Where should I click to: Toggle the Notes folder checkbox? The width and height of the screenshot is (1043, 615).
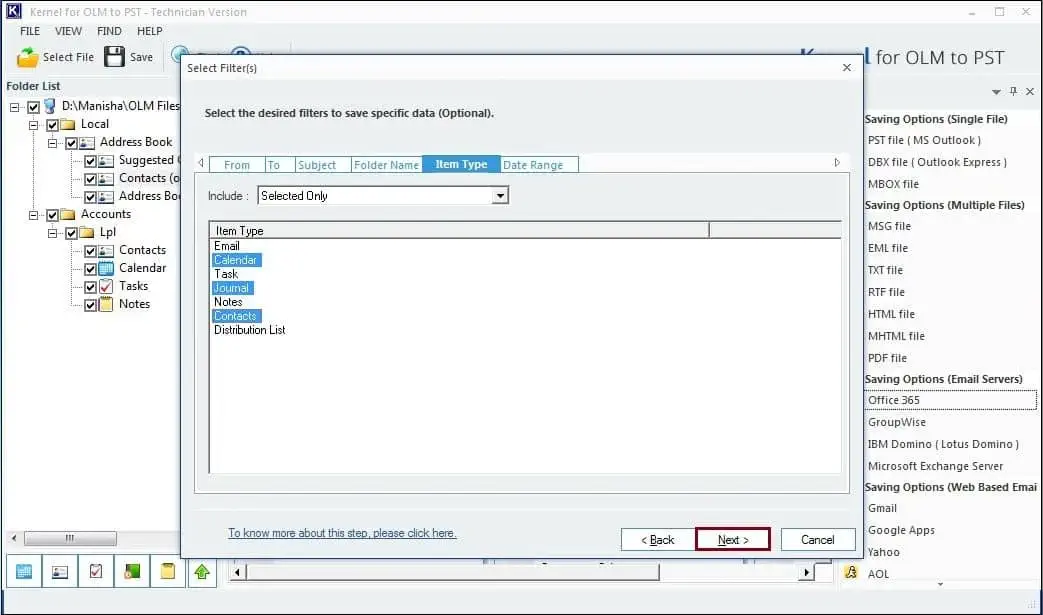point(90,305)
